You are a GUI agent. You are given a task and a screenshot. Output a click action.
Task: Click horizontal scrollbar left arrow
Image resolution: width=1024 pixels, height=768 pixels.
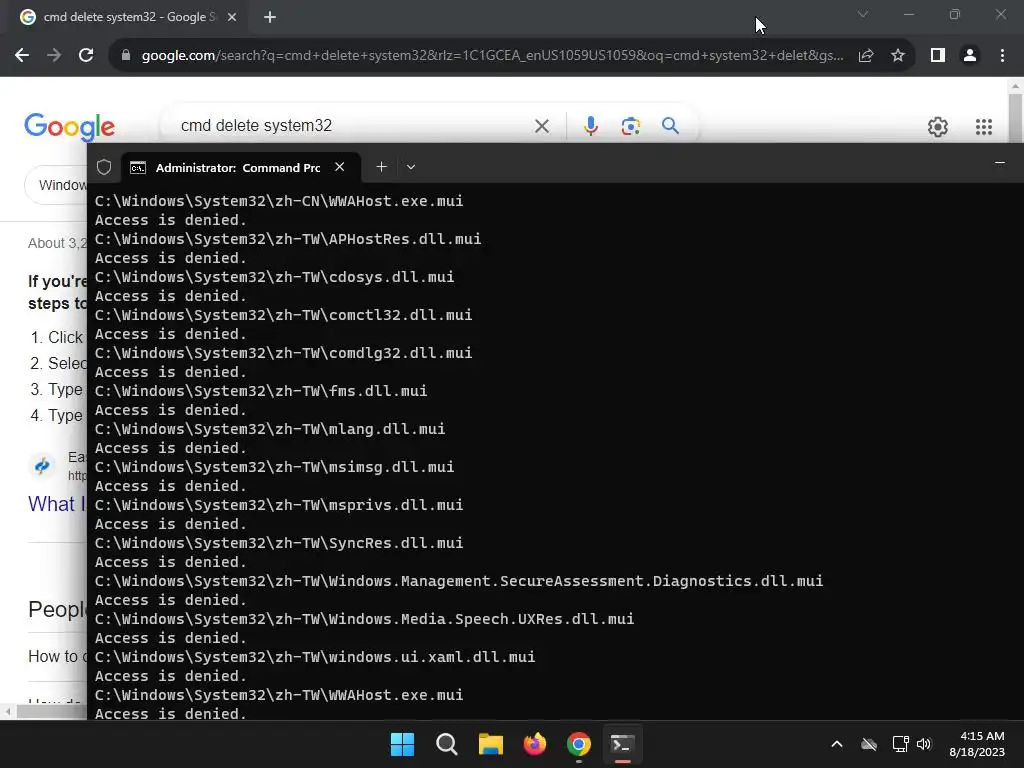pos(8,712)
